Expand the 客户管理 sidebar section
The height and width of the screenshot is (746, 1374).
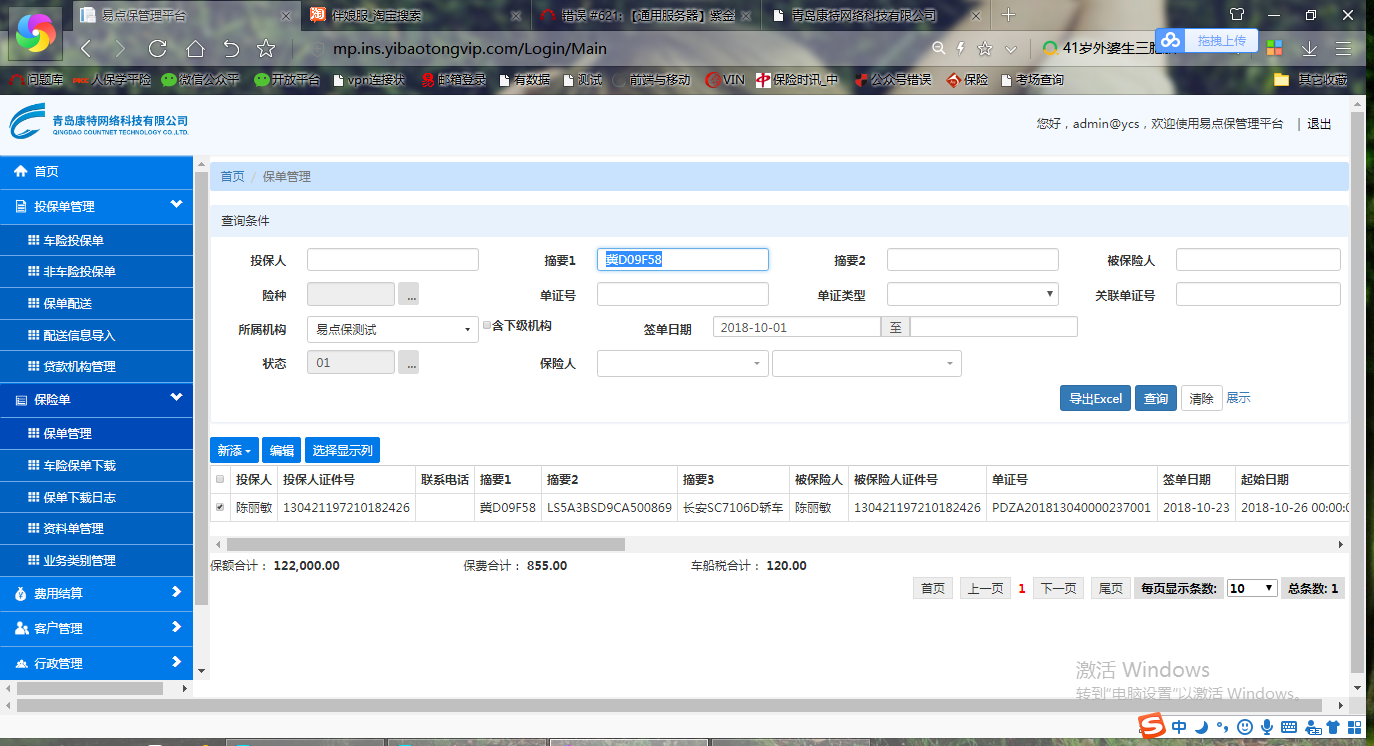[96, 628]
